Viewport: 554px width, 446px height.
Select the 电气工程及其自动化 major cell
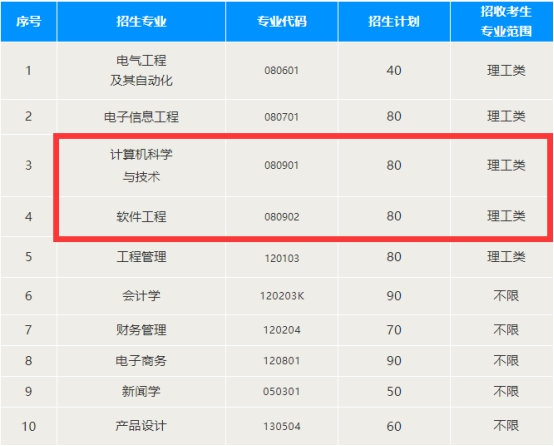tap(141, 71)
